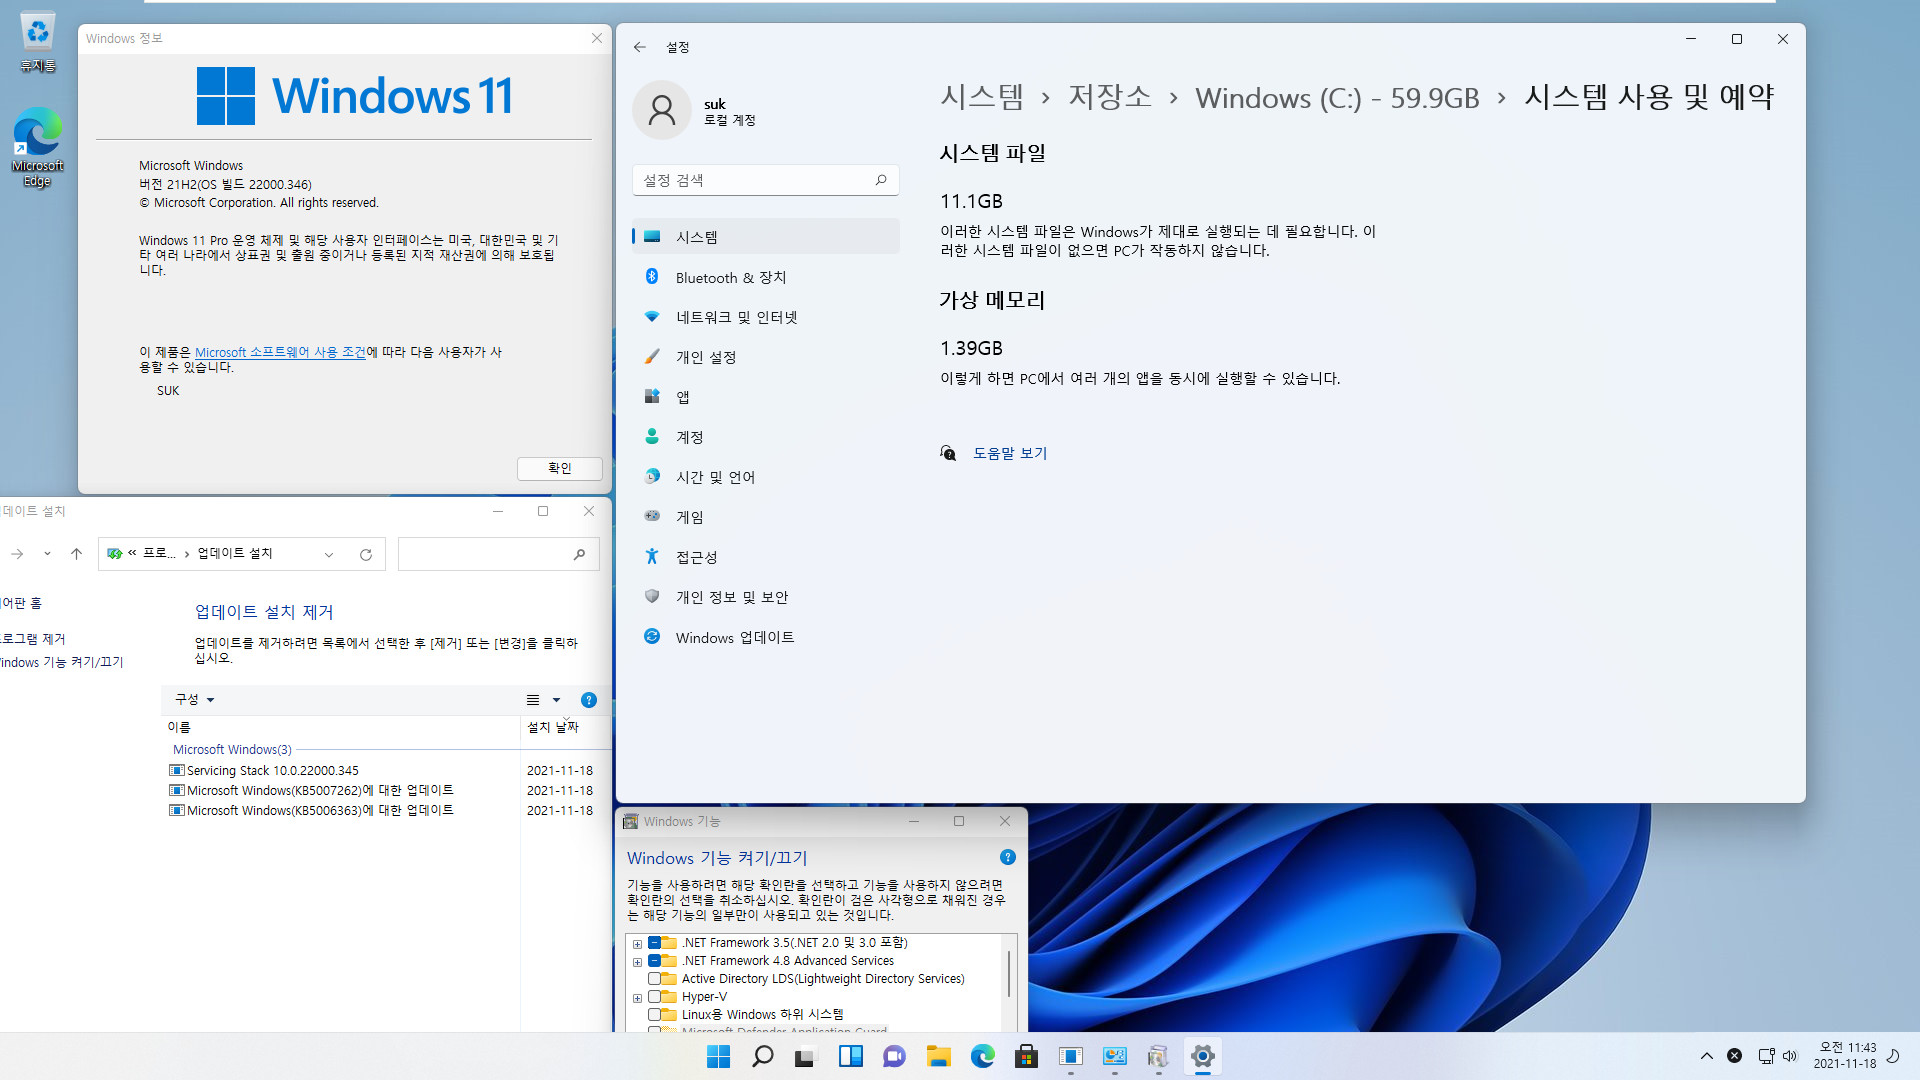The image size is (1920, 1080).
Task: Click help icon in Installed Updates toolbar
Action: [589, 700]
